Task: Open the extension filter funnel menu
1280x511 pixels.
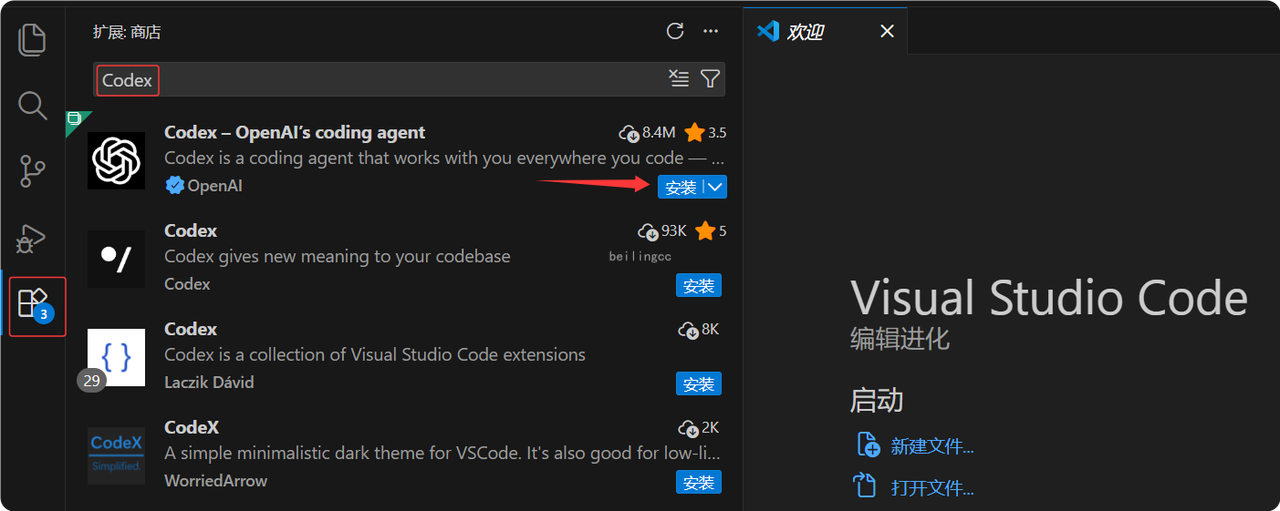Action: (710, 79)
